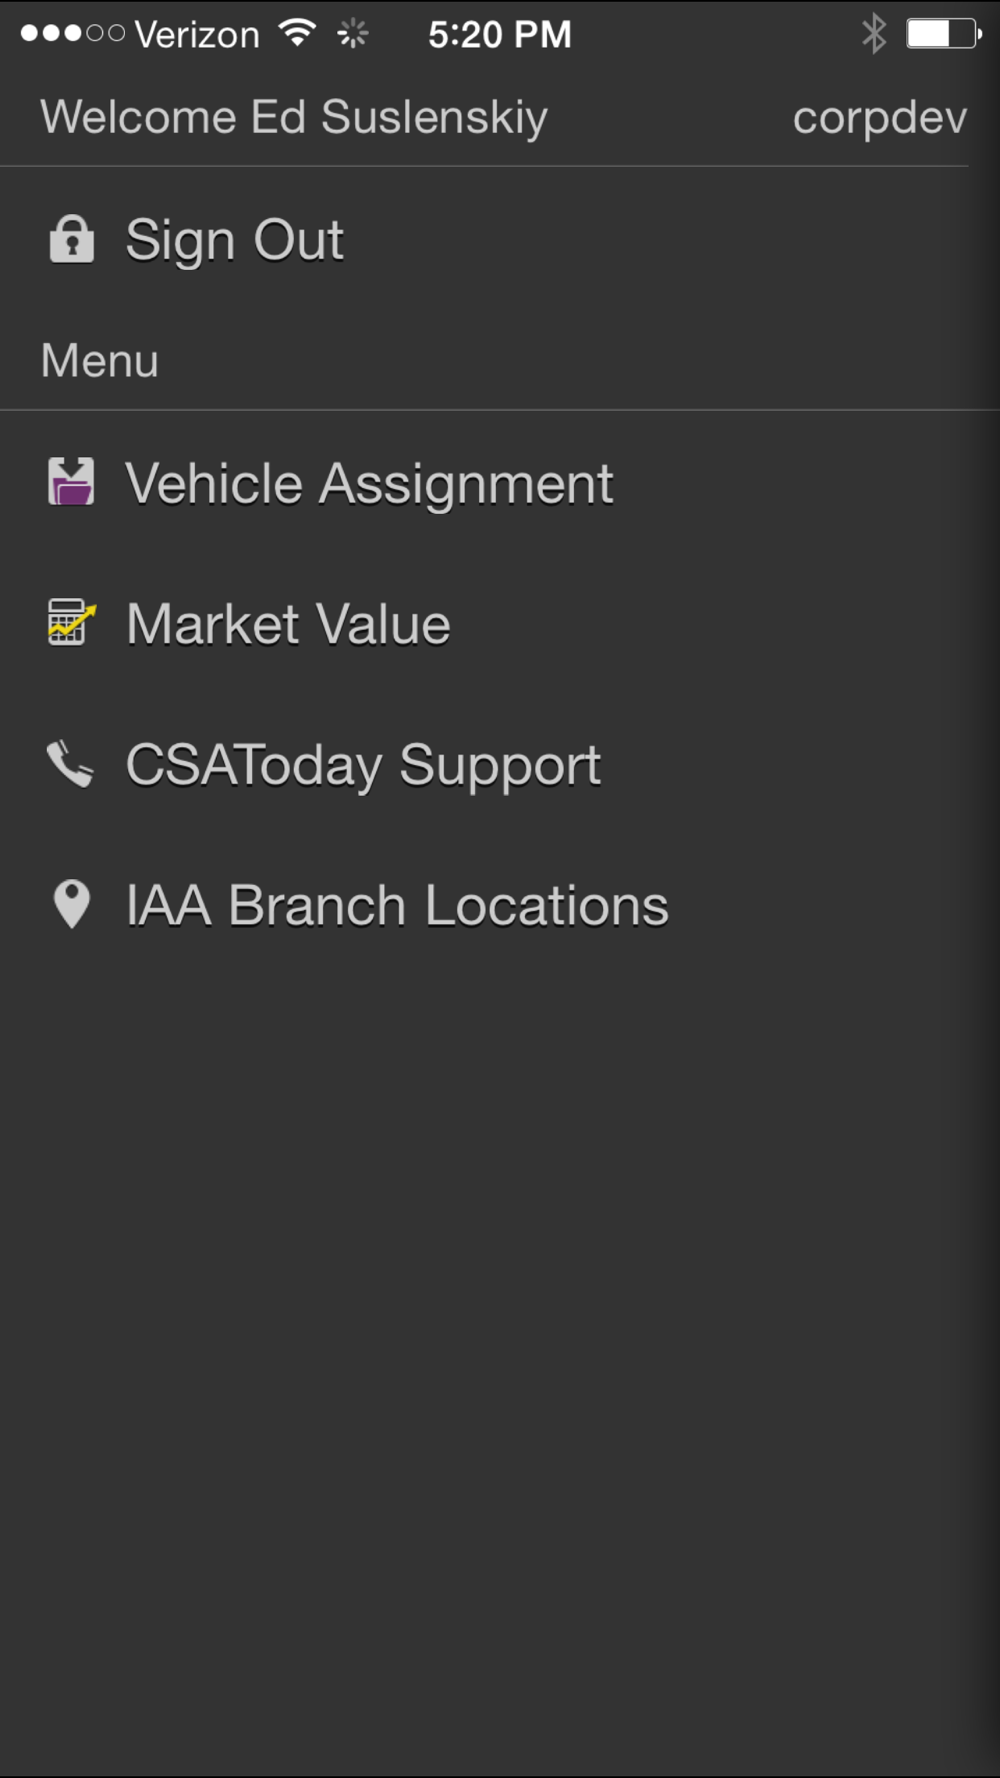Click the Market Value calculator chart icon
This screenshot has height=1778, width=1000.
[71, 623]
